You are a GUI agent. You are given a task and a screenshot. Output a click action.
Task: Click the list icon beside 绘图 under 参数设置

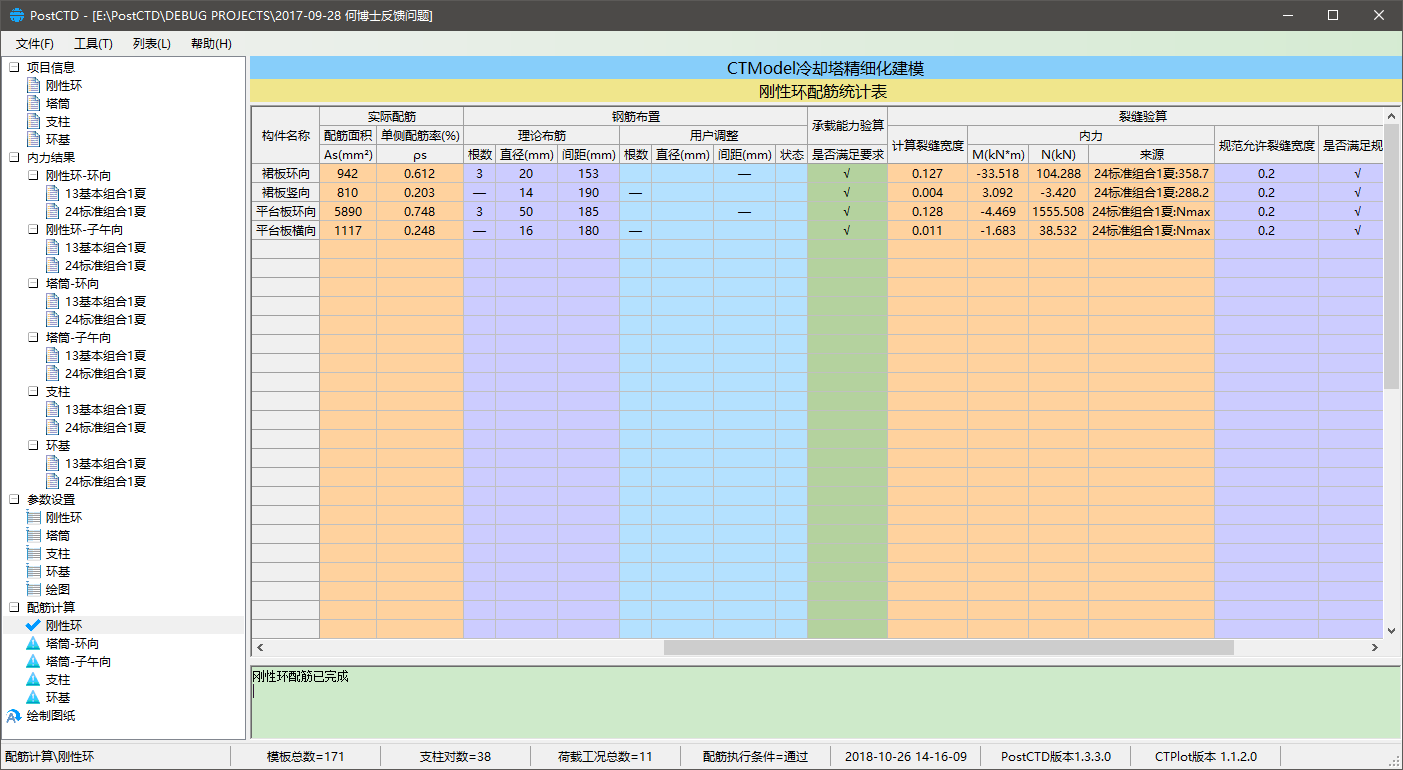click(x=34, y=590)
